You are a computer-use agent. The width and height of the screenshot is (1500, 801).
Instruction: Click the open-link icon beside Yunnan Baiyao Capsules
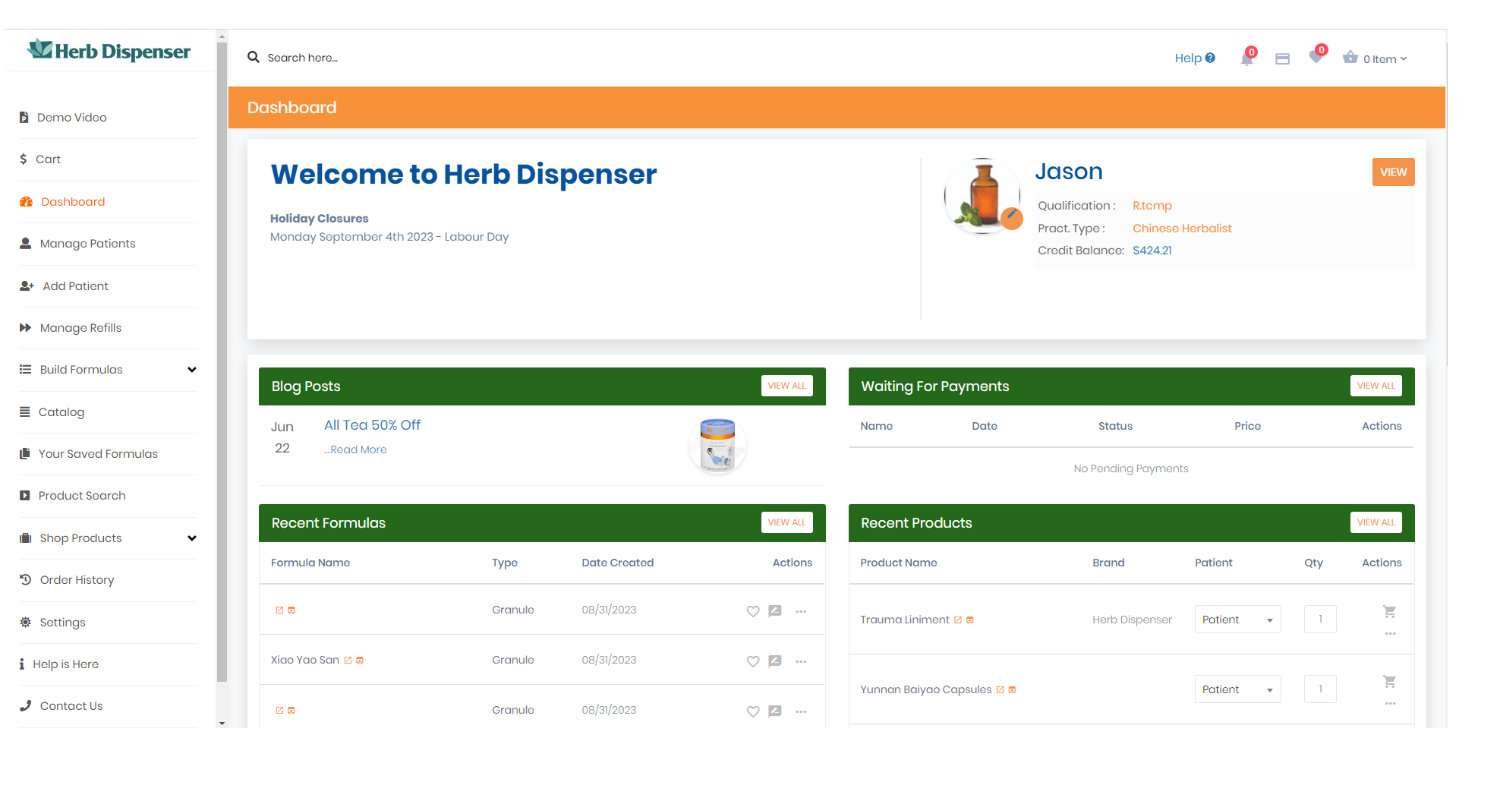[x=1000, y=690]
